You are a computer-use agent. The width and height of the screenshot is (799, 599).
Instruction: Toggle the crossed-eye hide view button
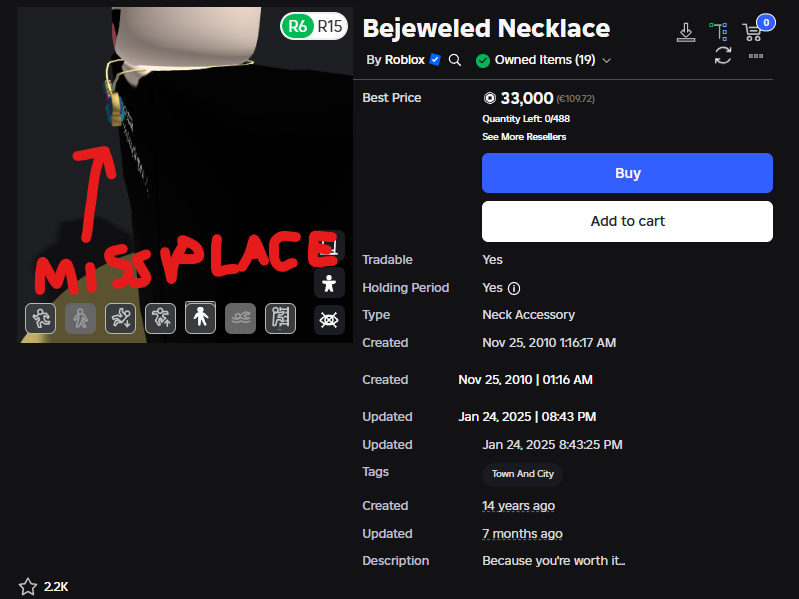coord(329,320)
